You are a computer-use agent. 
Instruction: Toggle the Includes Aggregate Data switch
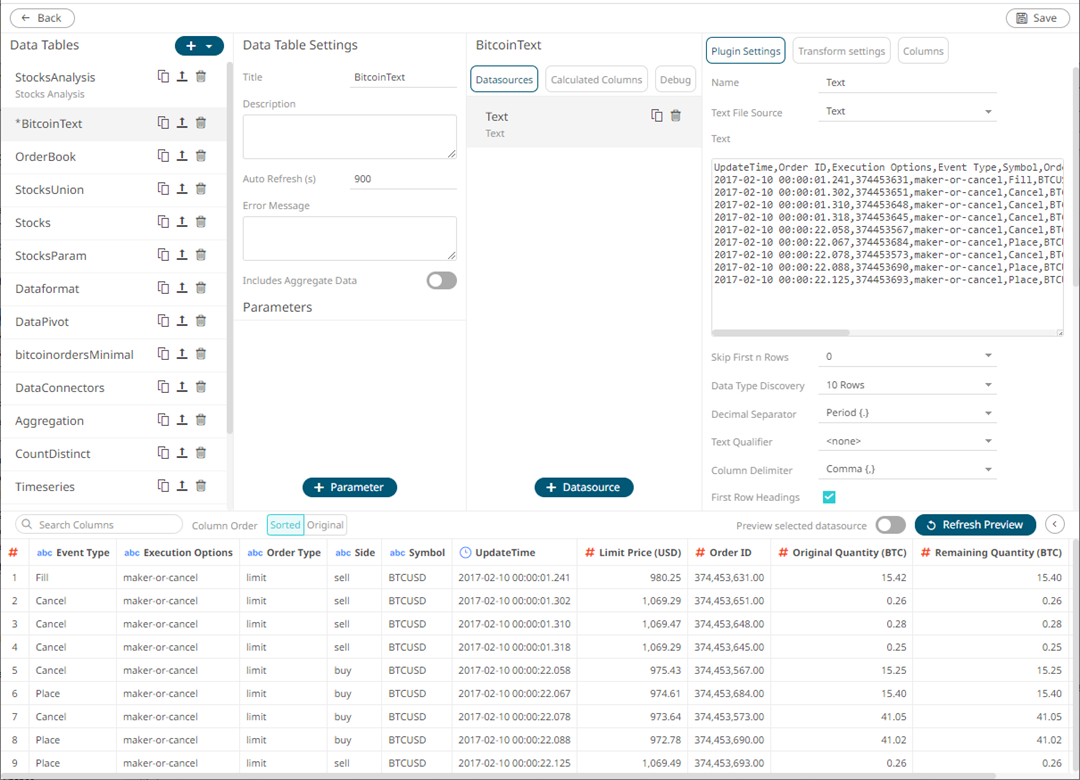click(x=441, y=281)
